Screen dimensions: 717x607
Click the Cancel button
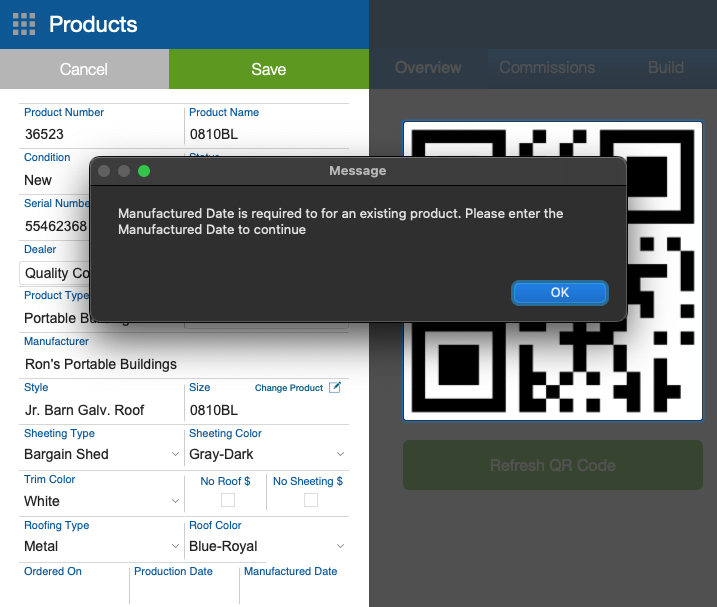point(84,69)
